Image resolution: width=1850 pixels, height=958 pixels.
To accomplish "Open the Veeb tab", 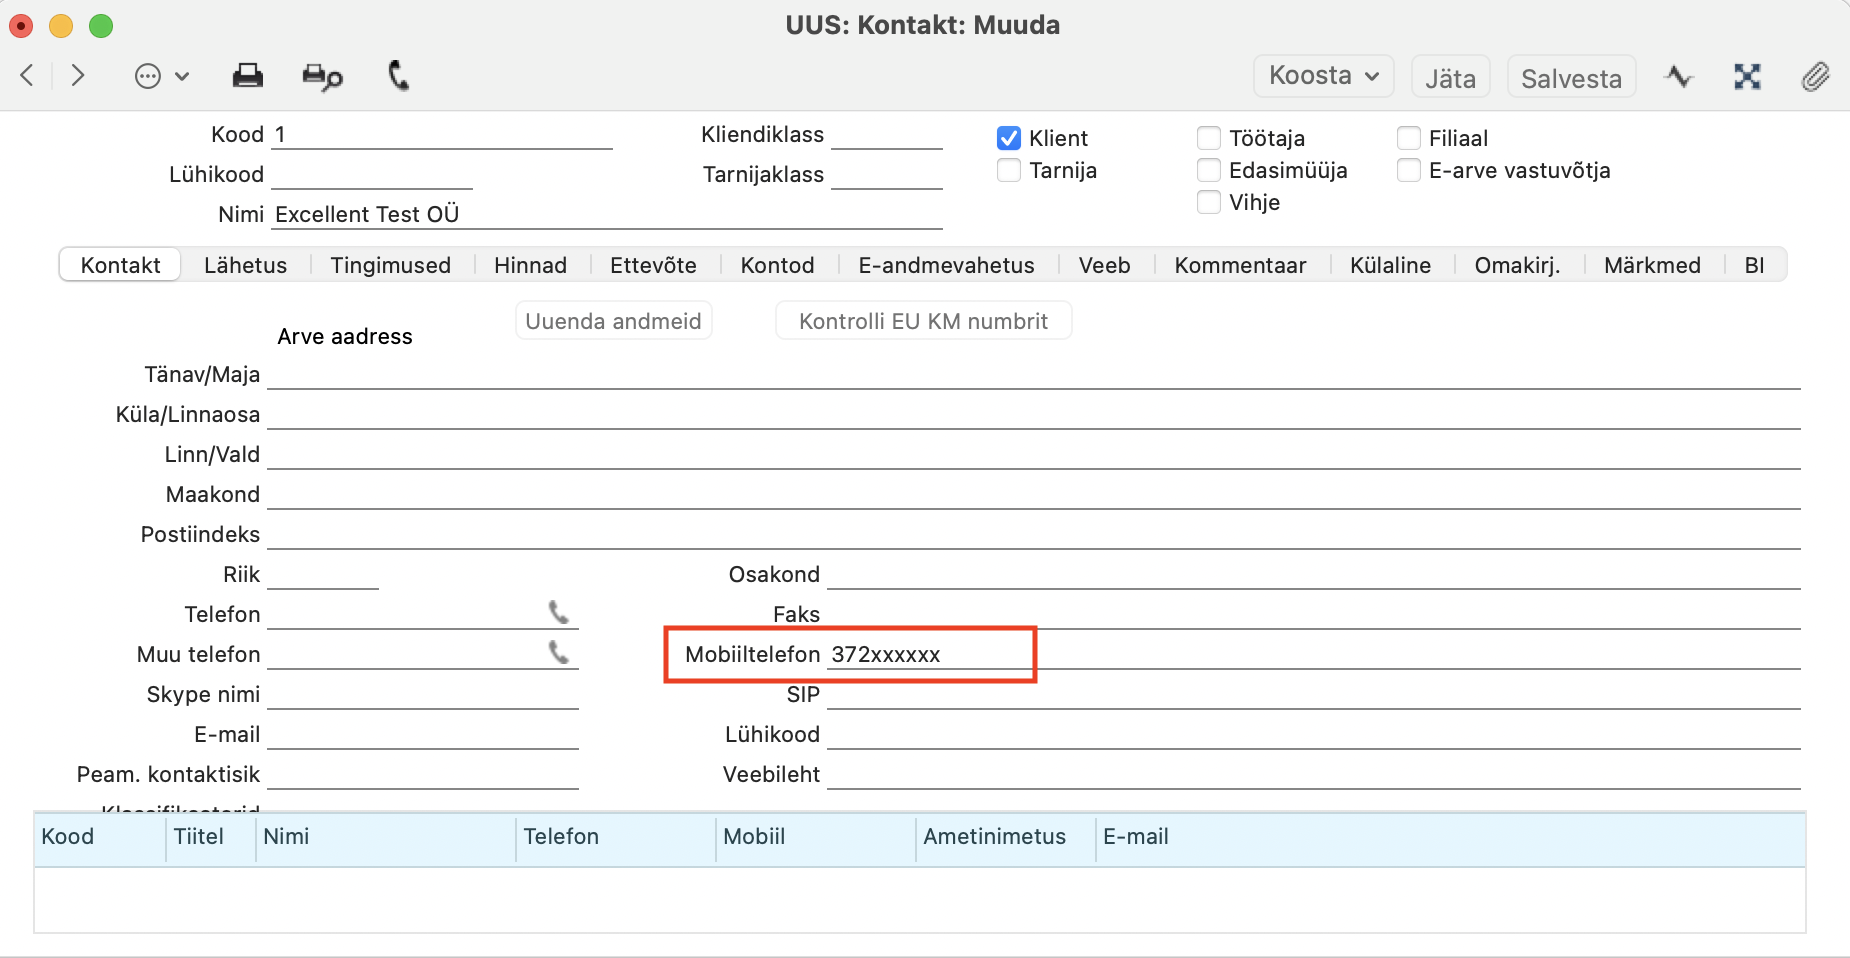I will [x=1104, y=265].
